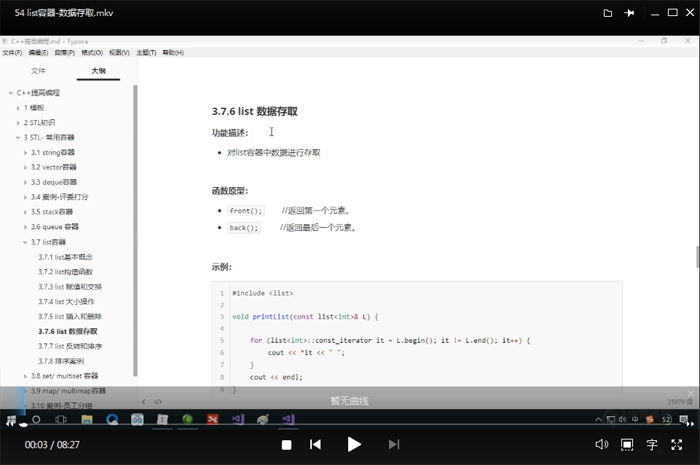Image resolution: width=700 pixels, height=465 pixels.
Task: Collapse the 3.7 list容器 section
Action: point(25,242)
